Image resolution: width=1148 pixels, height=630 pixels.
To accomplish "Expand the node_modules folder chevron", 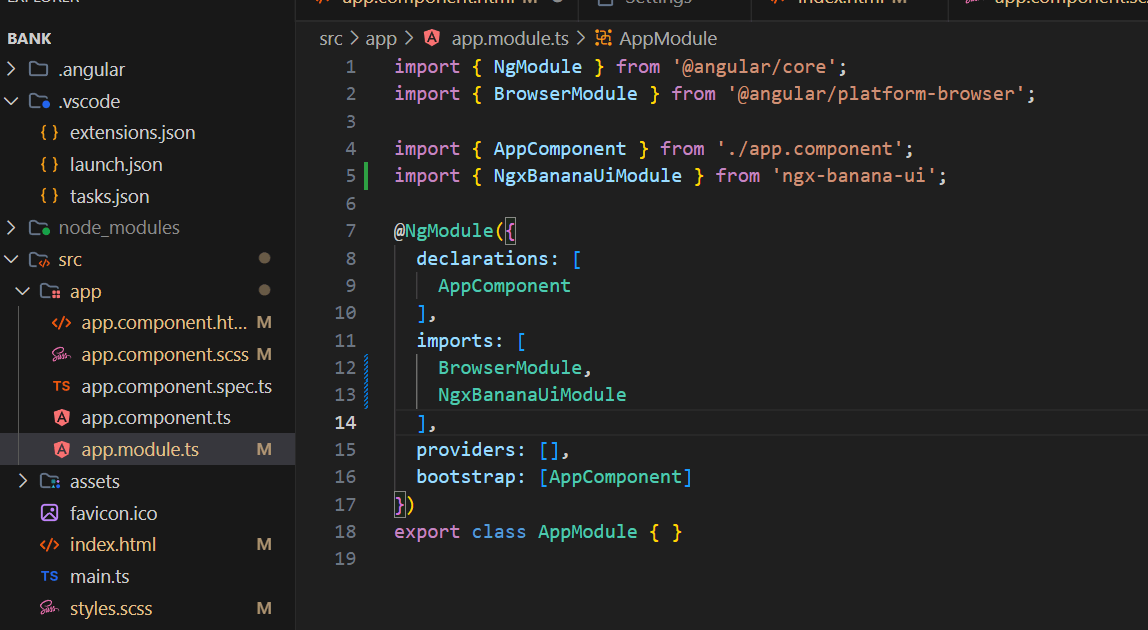I will coord(11,228).
